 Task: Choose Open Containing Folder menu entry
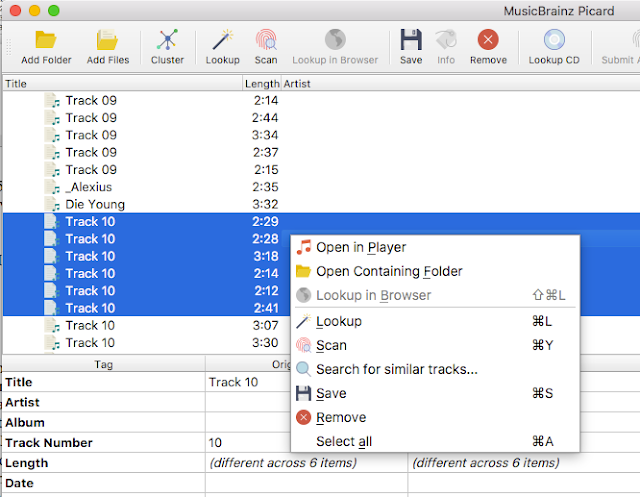click(435, 271)
